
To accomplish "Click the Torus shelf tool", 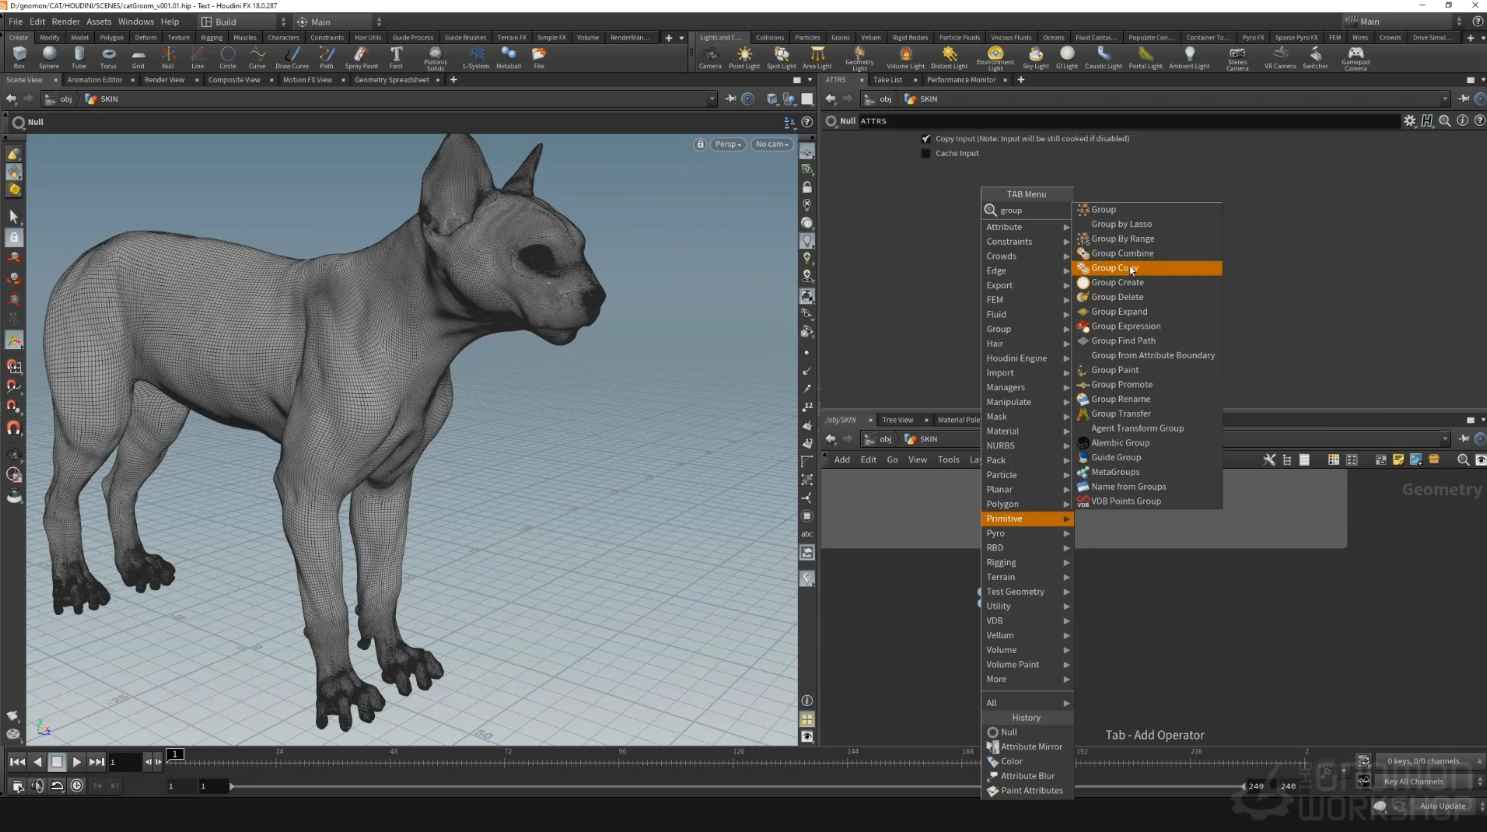I will coord(108,56).
